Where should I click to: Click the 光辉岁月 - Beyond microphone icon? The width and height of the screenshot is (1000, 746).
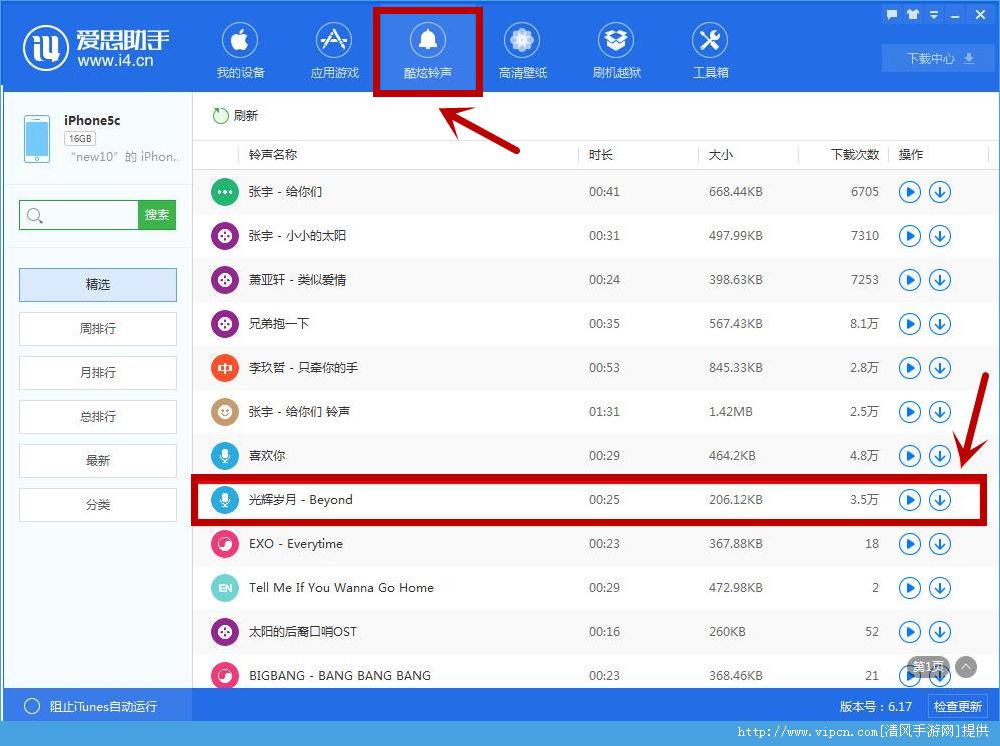224,499
